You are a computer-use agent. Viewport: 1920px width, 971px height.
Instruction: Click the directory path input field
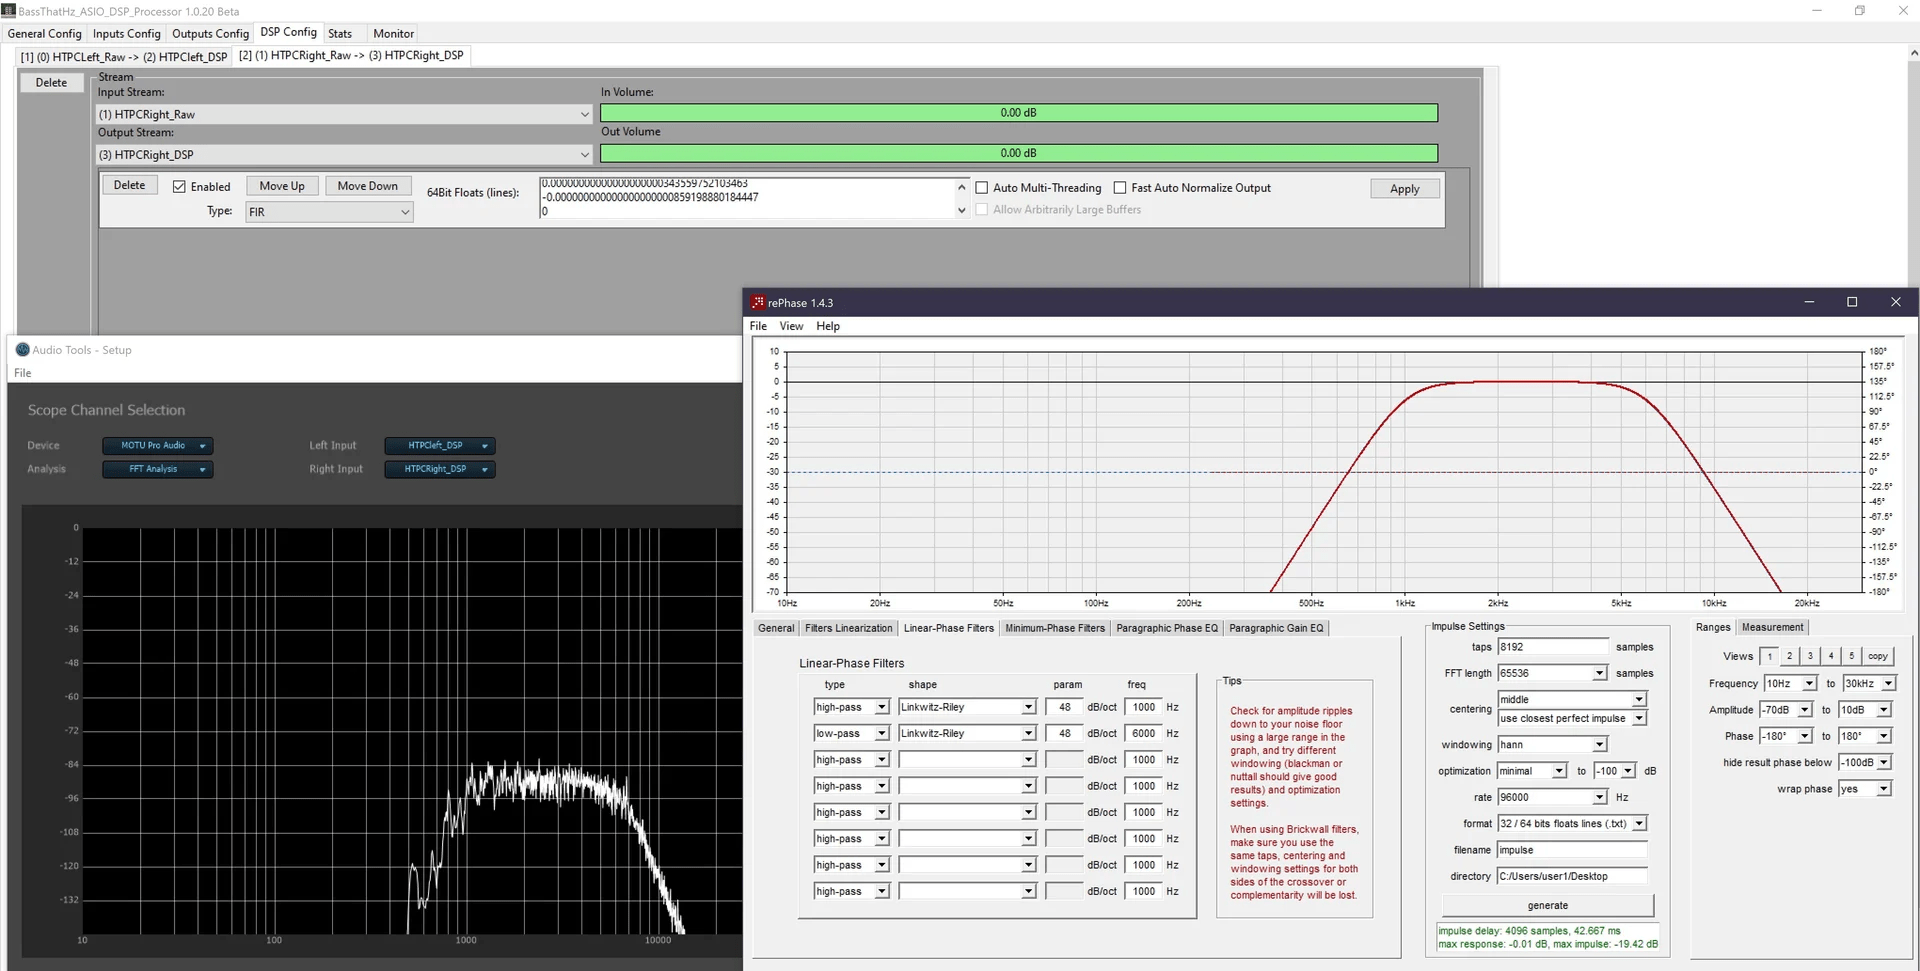pyautogui.click(x=1571, y=876)
